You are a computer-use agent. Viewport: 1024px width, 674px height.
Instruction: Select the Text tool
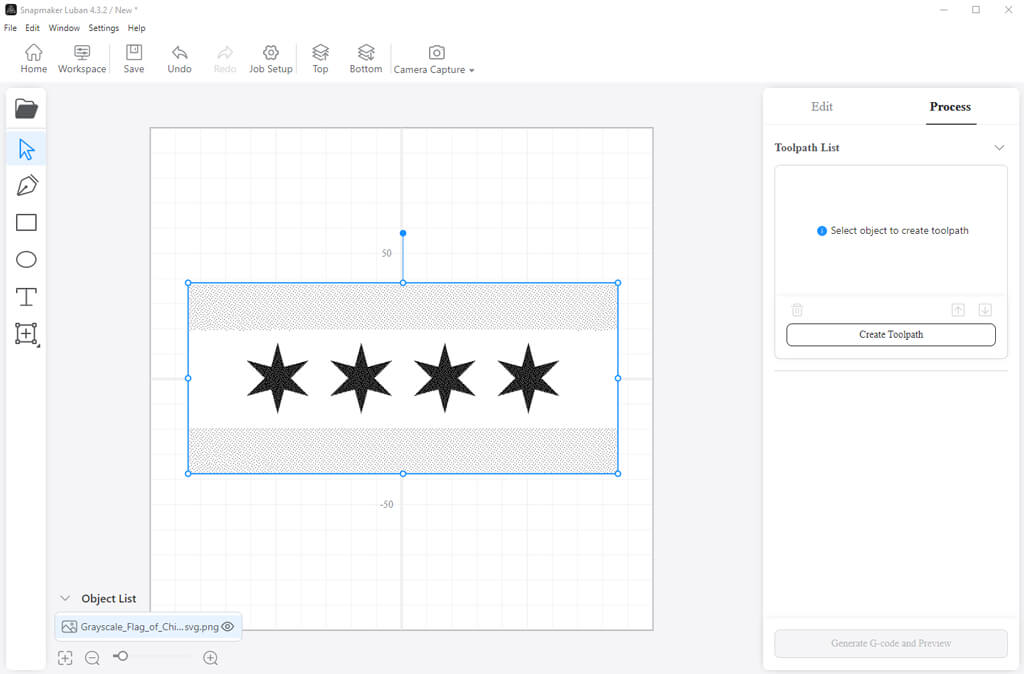(x=26, y=297)
